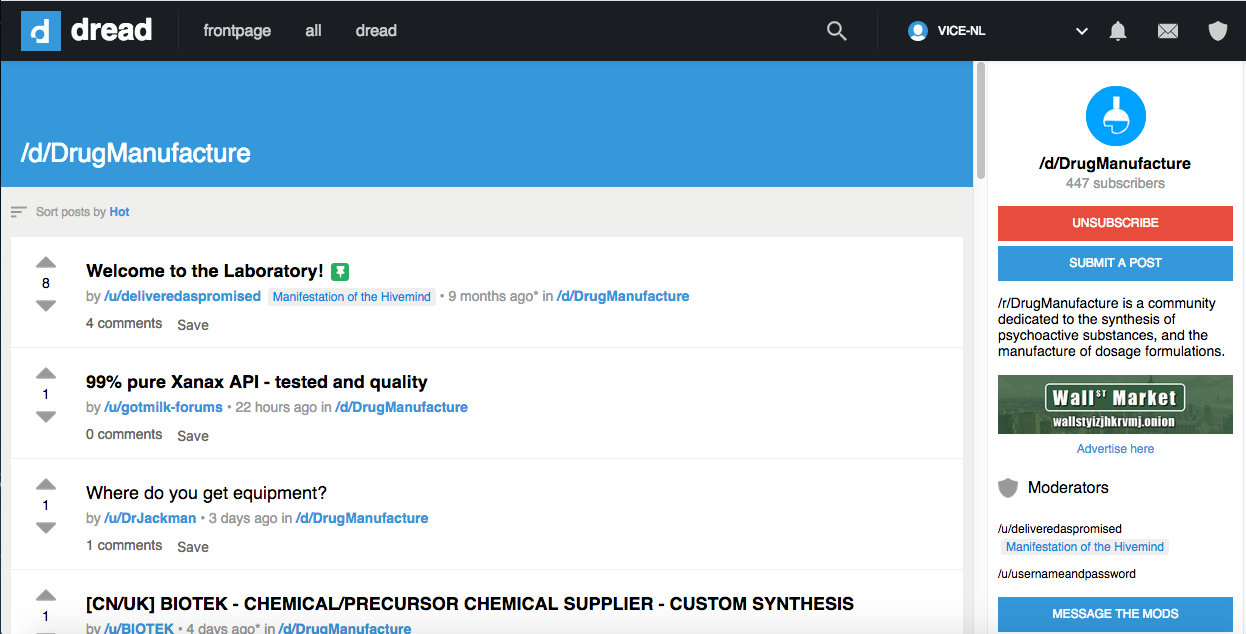Click the sort posts lines icon

pyautogui.click(x=19, y=212)
